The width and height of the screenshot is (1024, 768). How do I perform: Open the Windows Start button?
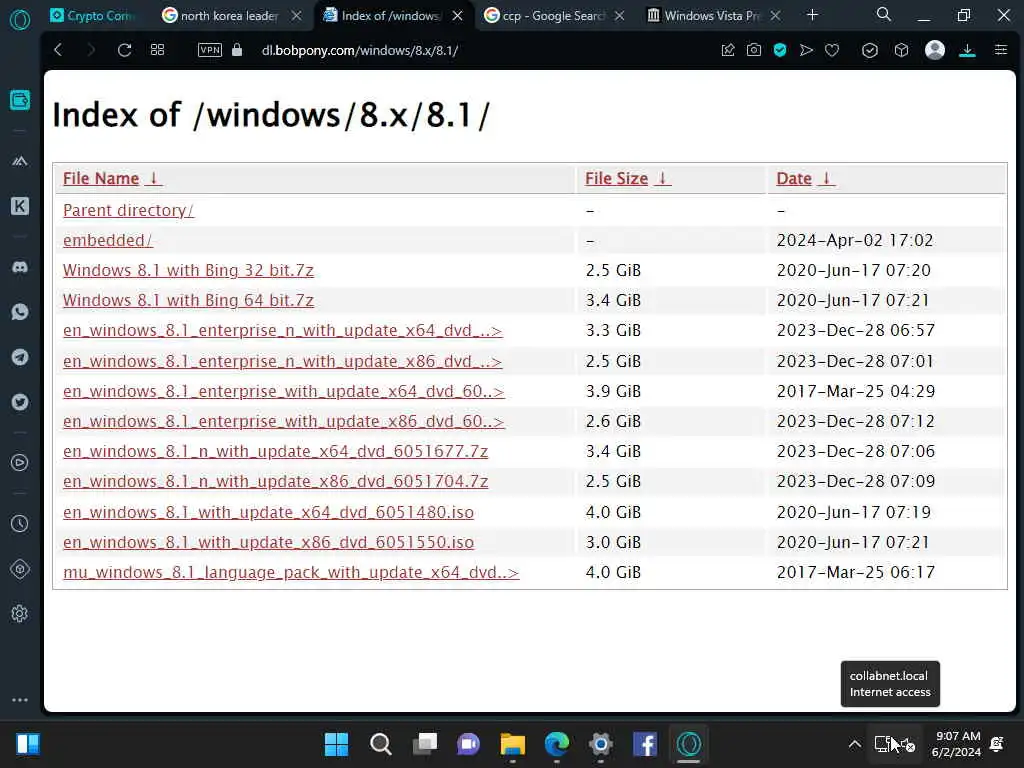tap(336, 744)
